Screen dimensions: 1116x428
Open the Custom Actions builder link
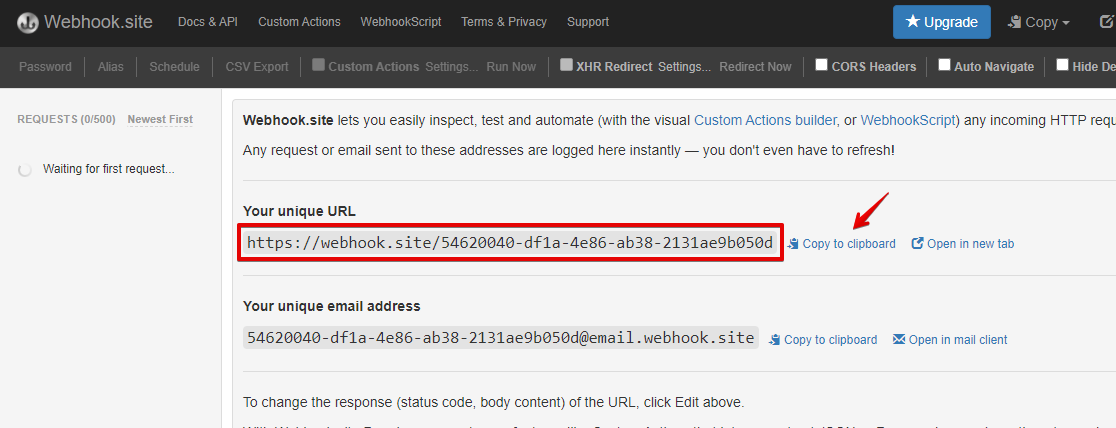click(765, 120)
